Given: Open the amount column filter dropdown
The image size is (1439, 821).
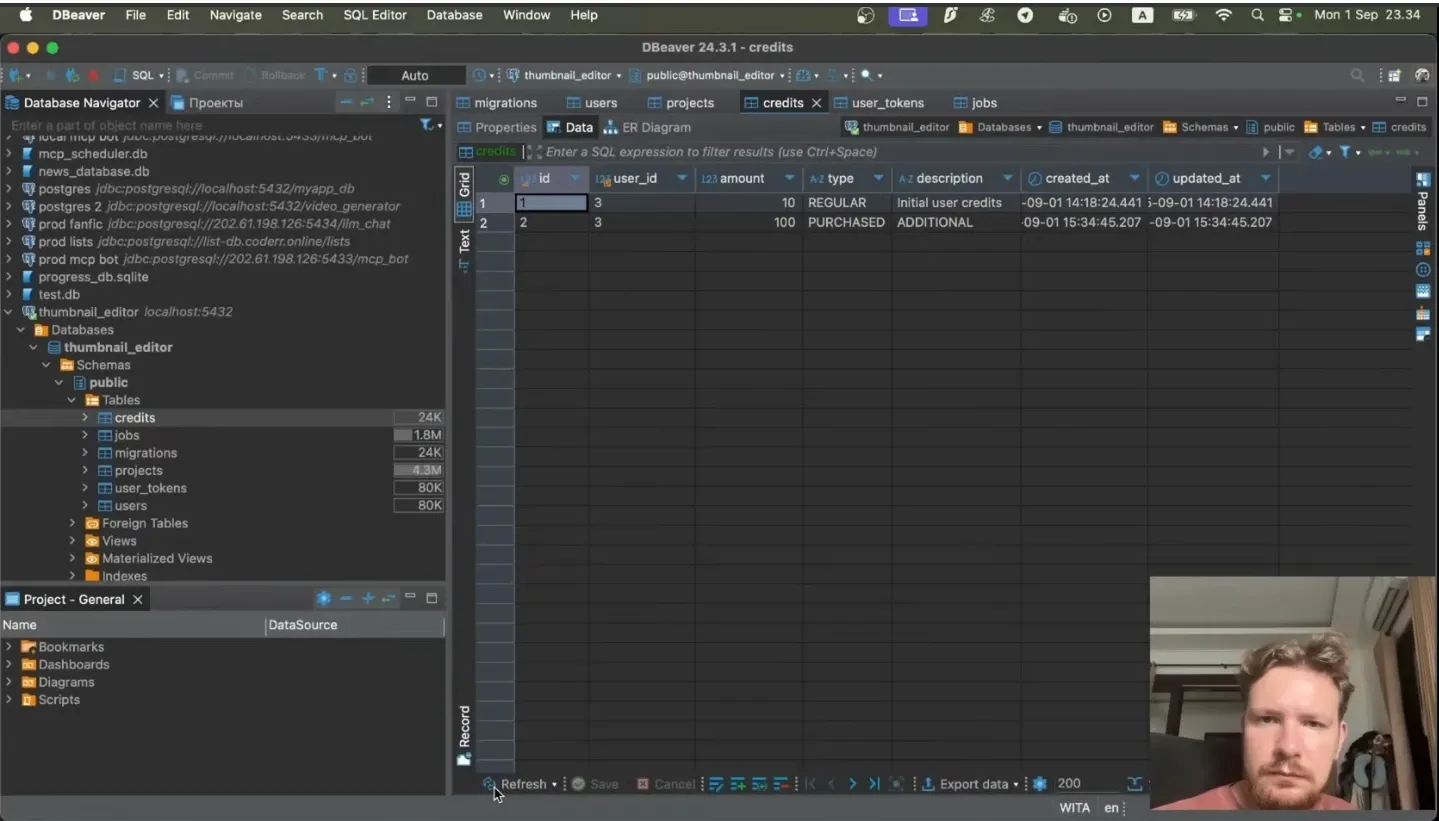Looking at the screenshot, I should (790, 179).
